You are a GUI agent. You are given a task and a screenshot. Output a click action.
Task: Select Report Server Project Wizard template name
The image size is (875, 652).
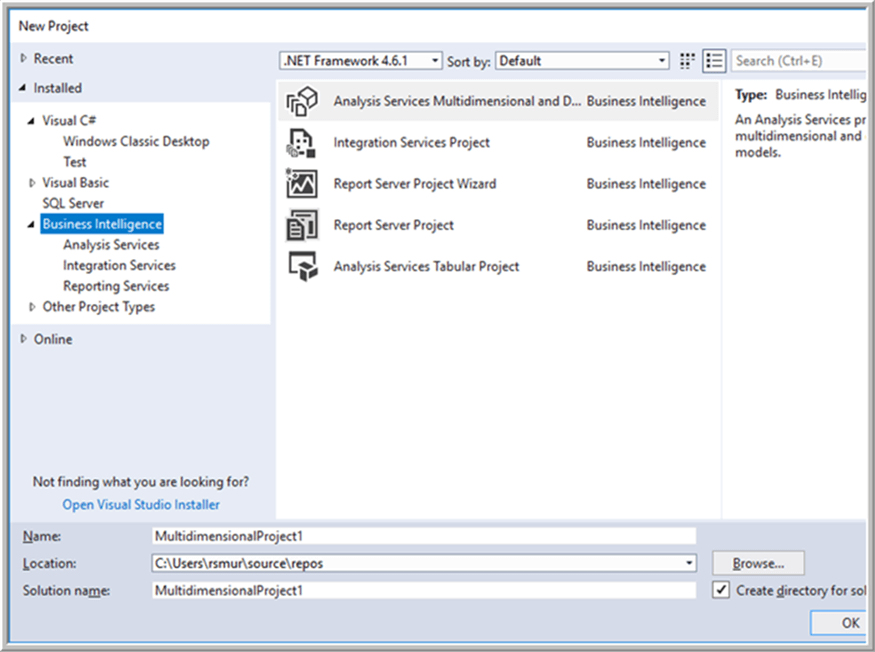[415, 184]
